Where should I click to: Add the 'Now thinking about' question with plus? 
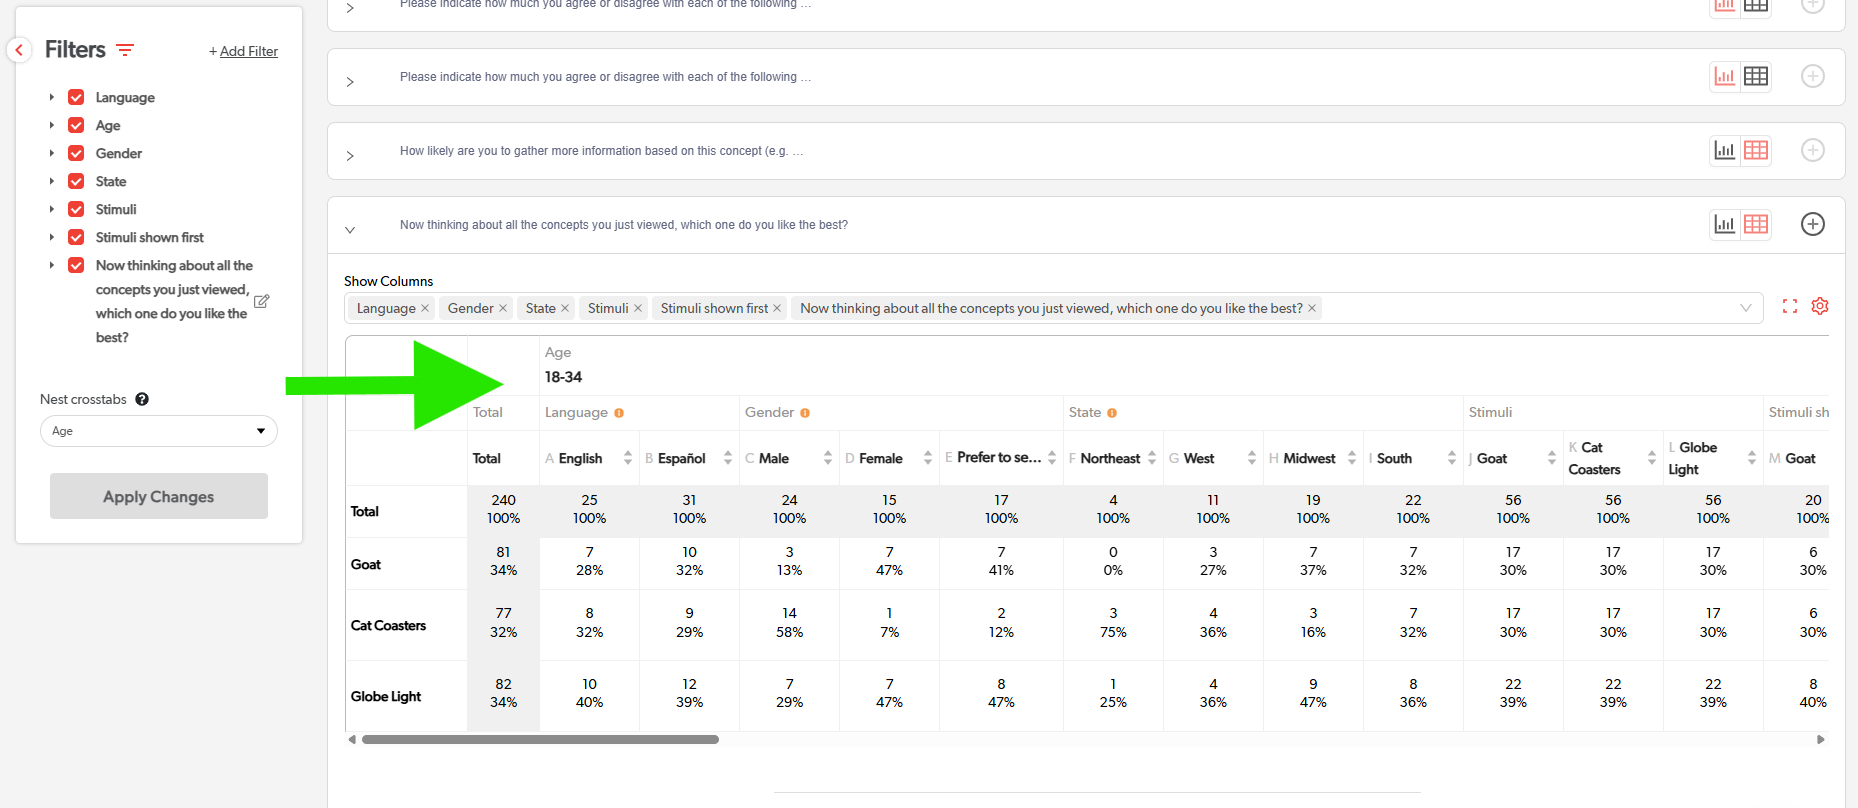1813,224
